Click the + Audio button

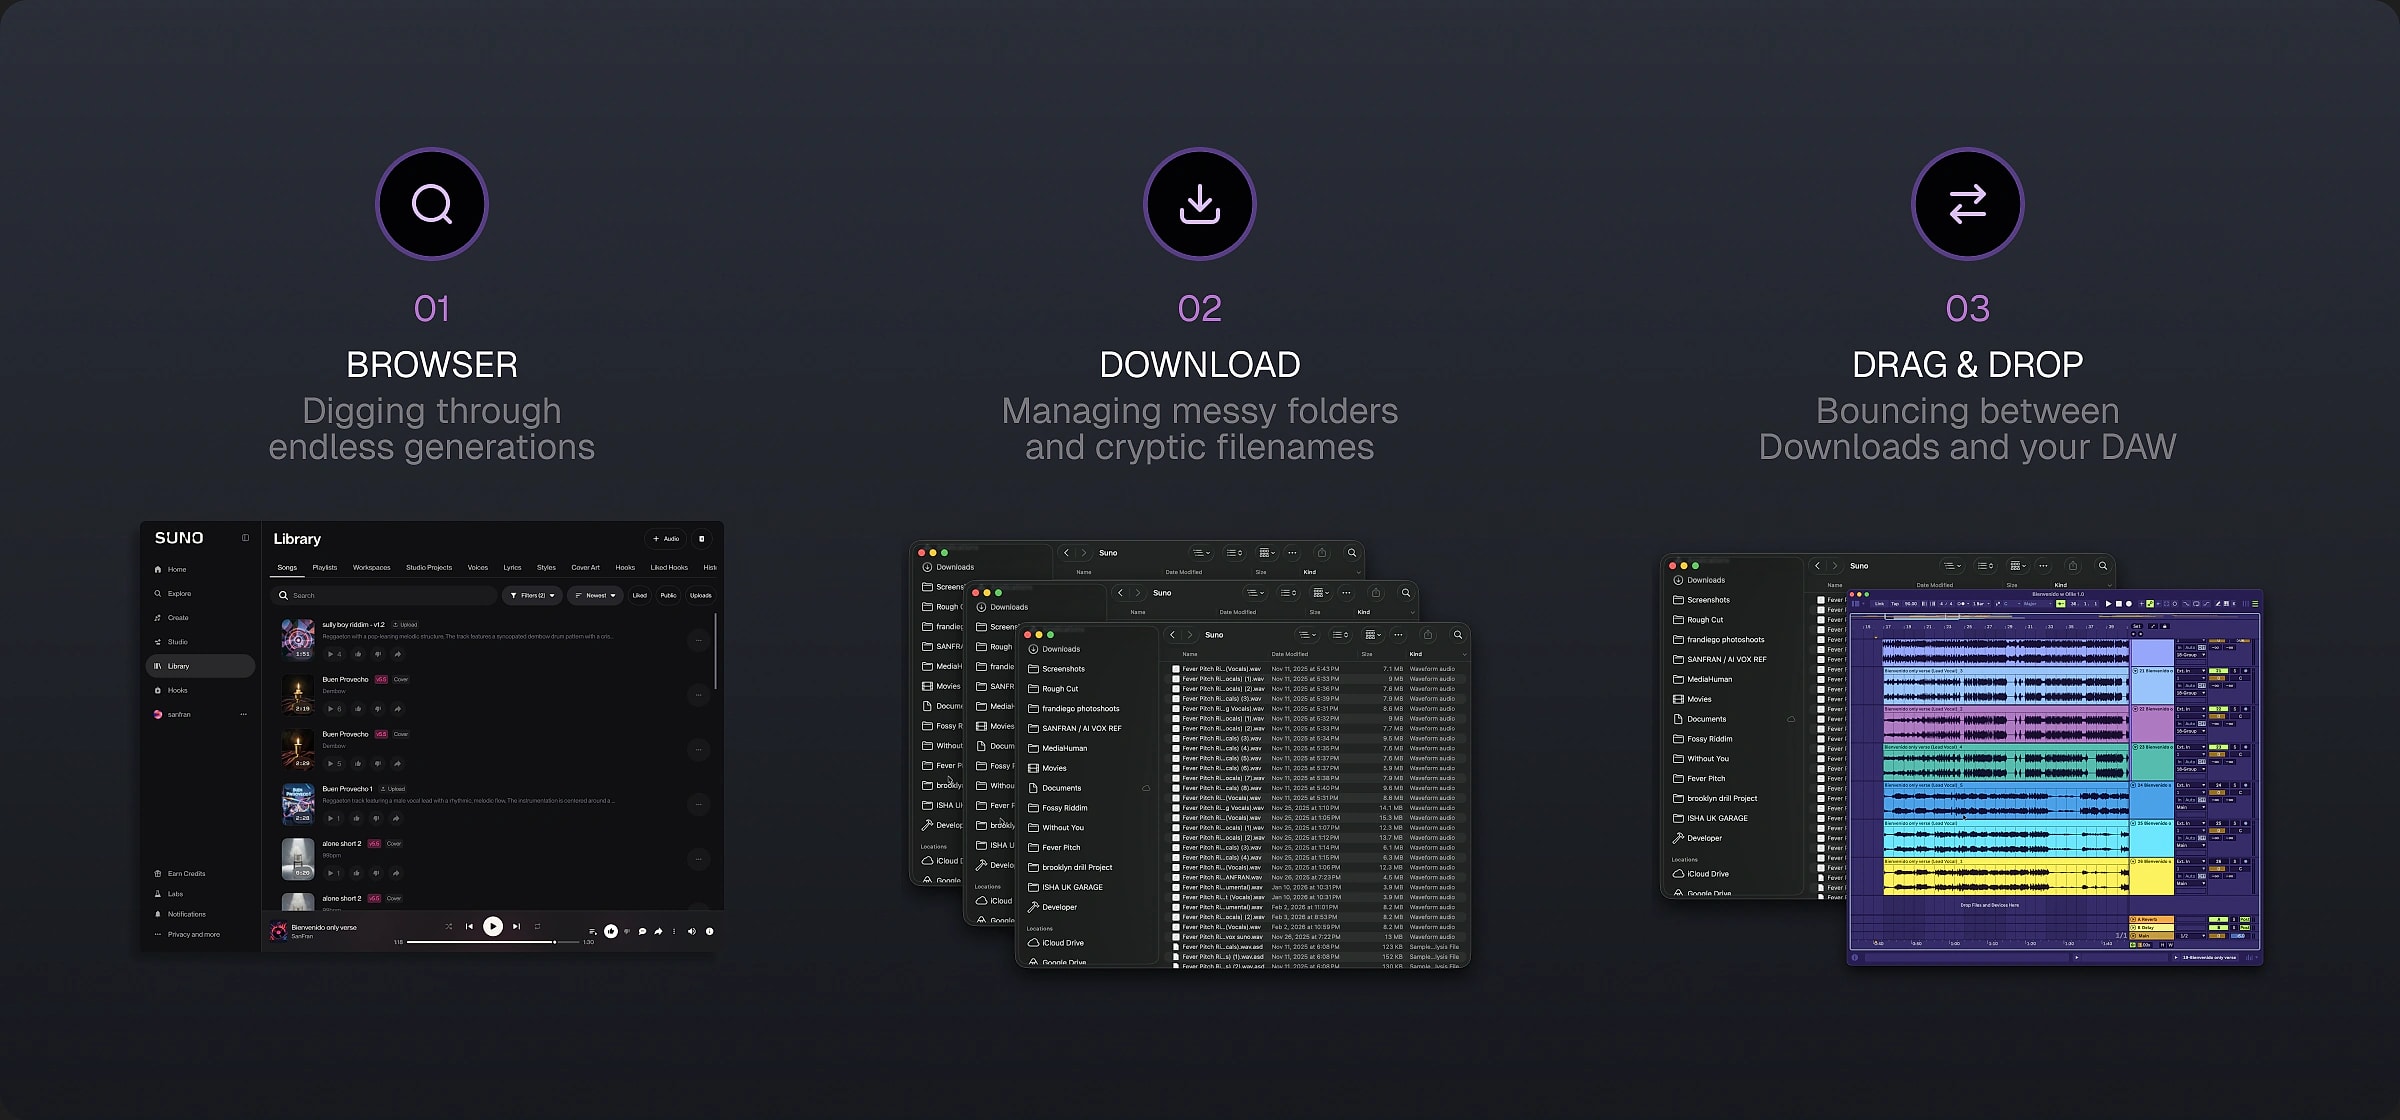[x=666, y=538]
